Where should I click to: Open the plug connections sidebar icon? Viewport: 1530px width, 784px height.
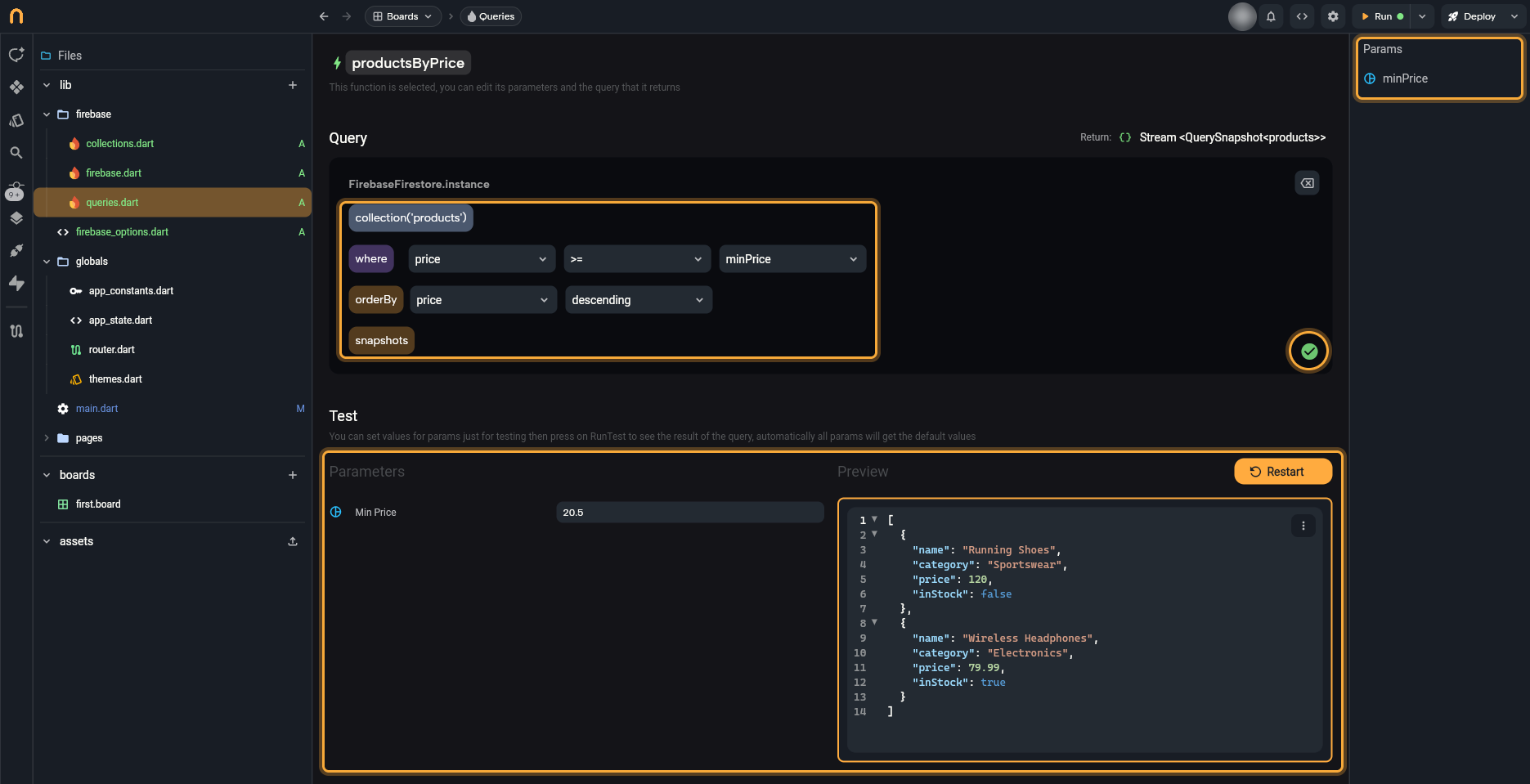16,251
